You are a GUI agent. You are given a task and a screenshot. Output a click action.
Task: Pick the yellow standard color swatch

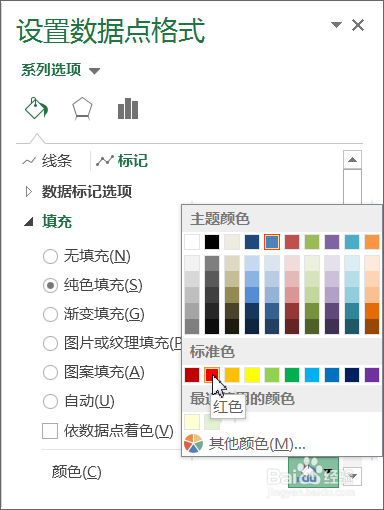(x=252, y=375)
